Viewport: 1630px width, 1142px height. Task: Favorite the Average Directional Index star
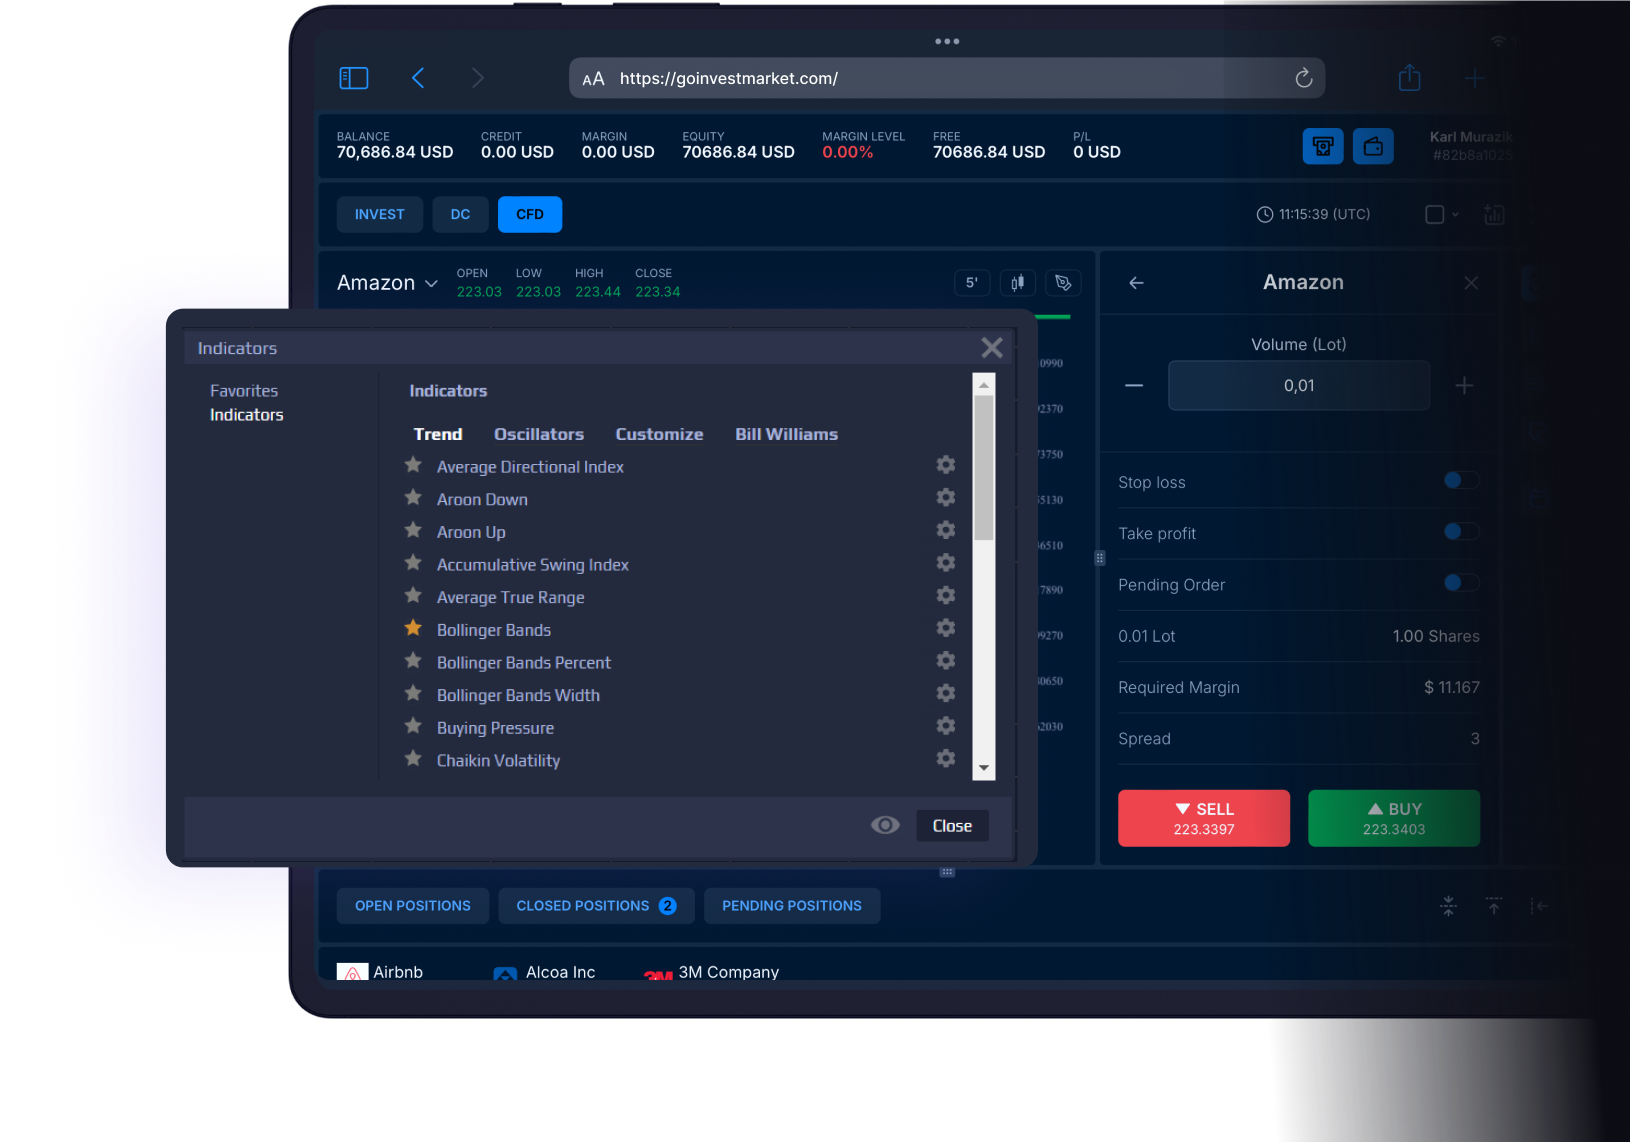(x=413, y=465)
